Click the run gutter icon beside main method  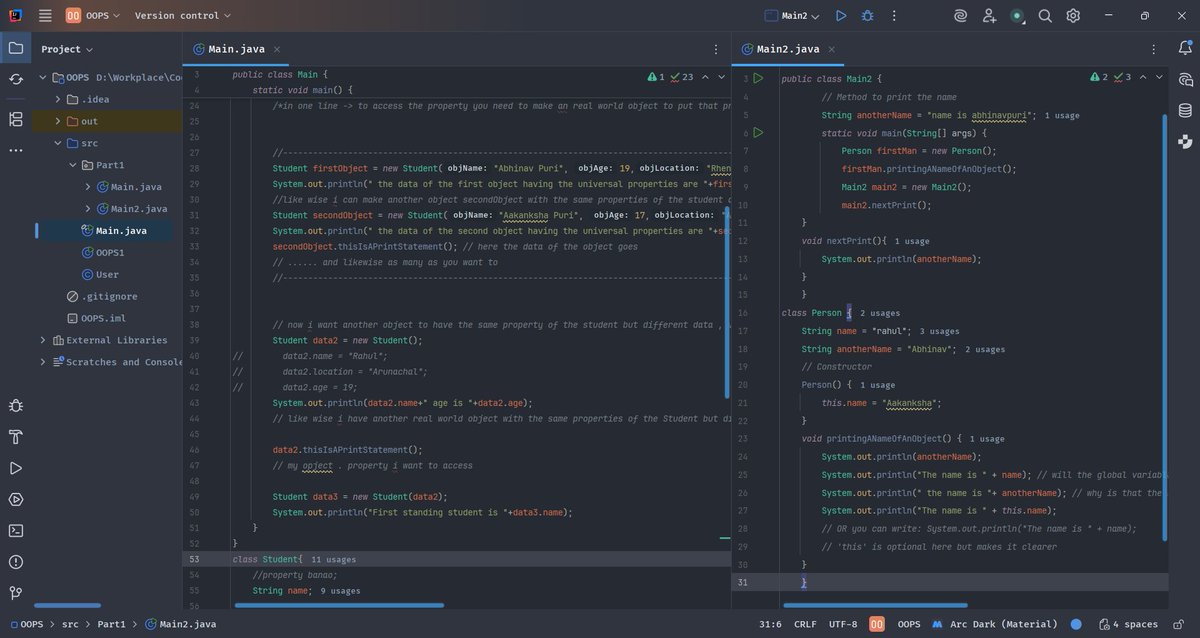[758, 132]
